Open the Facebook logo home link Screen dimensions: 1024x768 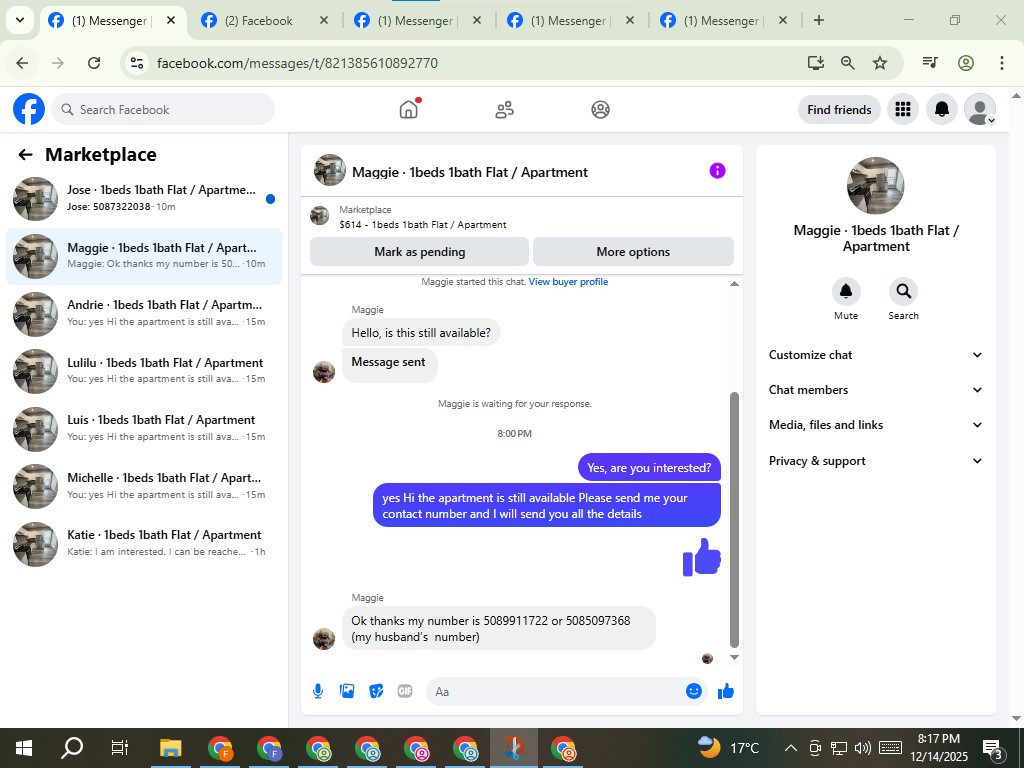tap(29, 109)
